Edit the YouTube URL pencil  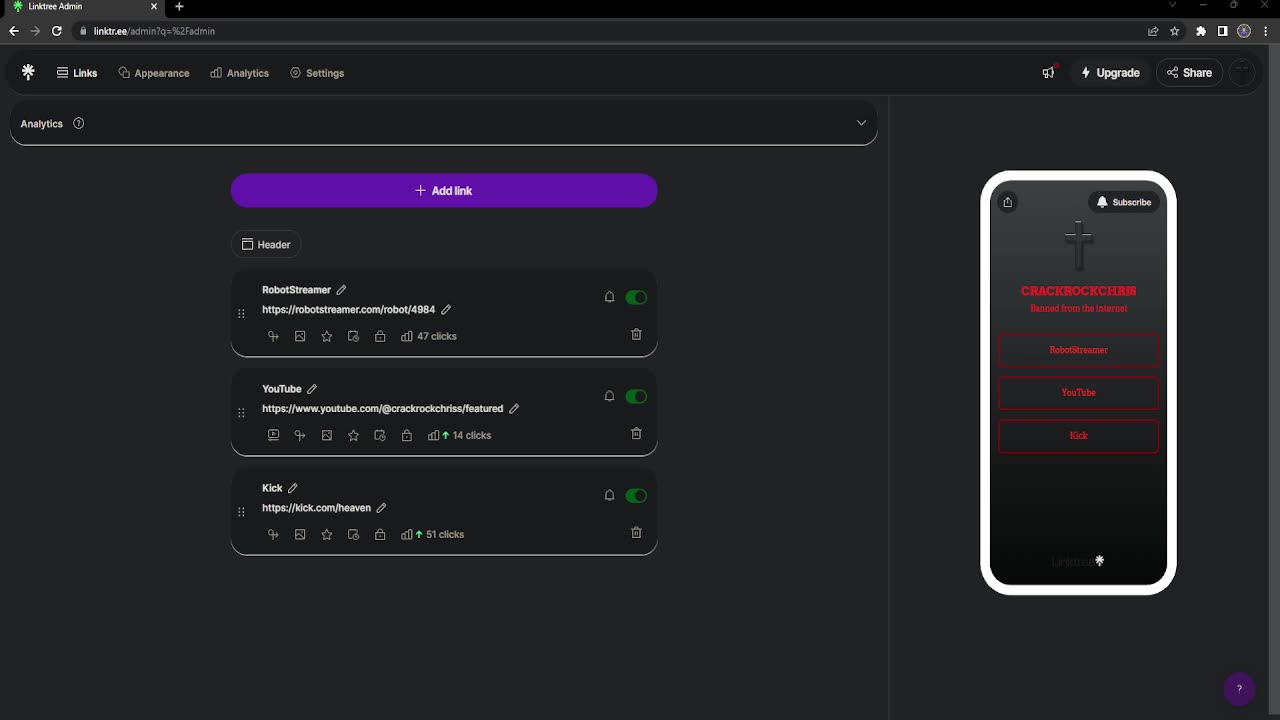coord(514,409)
